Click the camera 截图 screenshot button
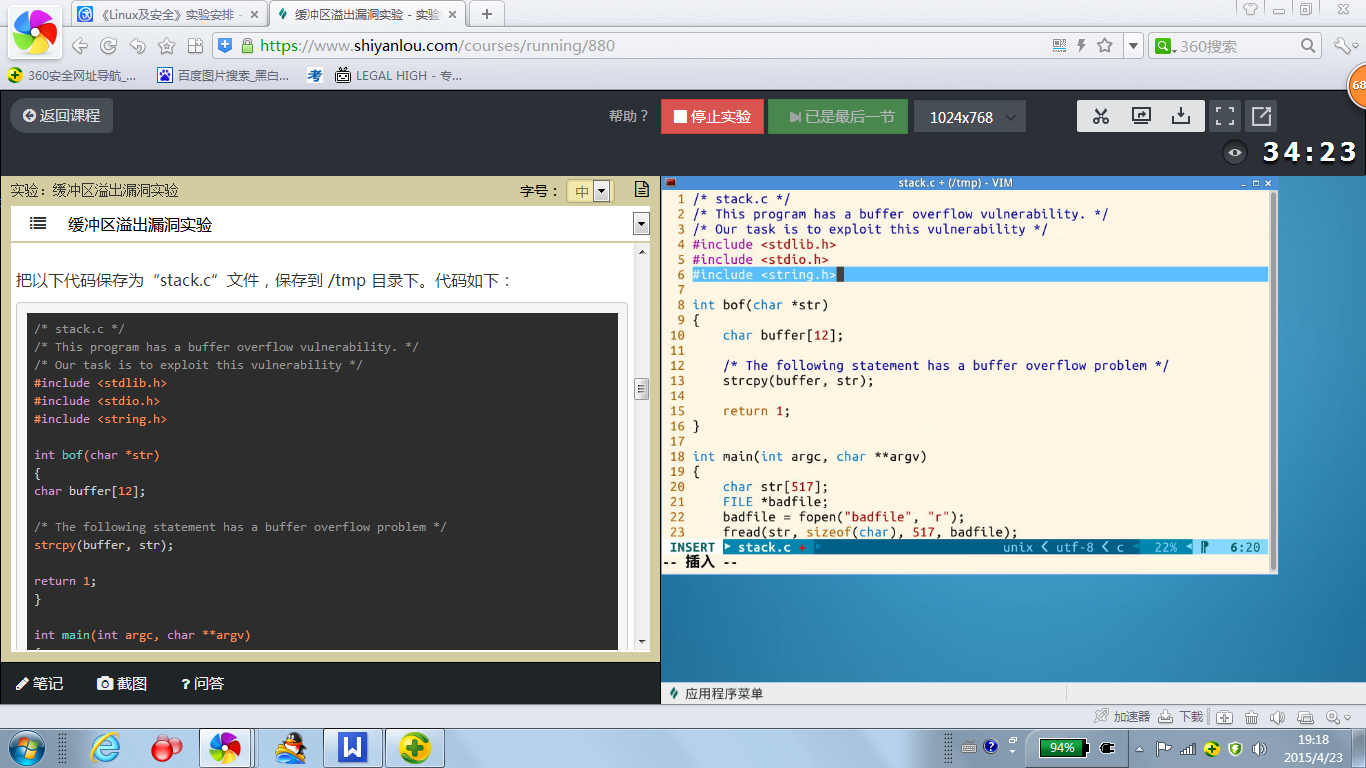 pos(122,684)
